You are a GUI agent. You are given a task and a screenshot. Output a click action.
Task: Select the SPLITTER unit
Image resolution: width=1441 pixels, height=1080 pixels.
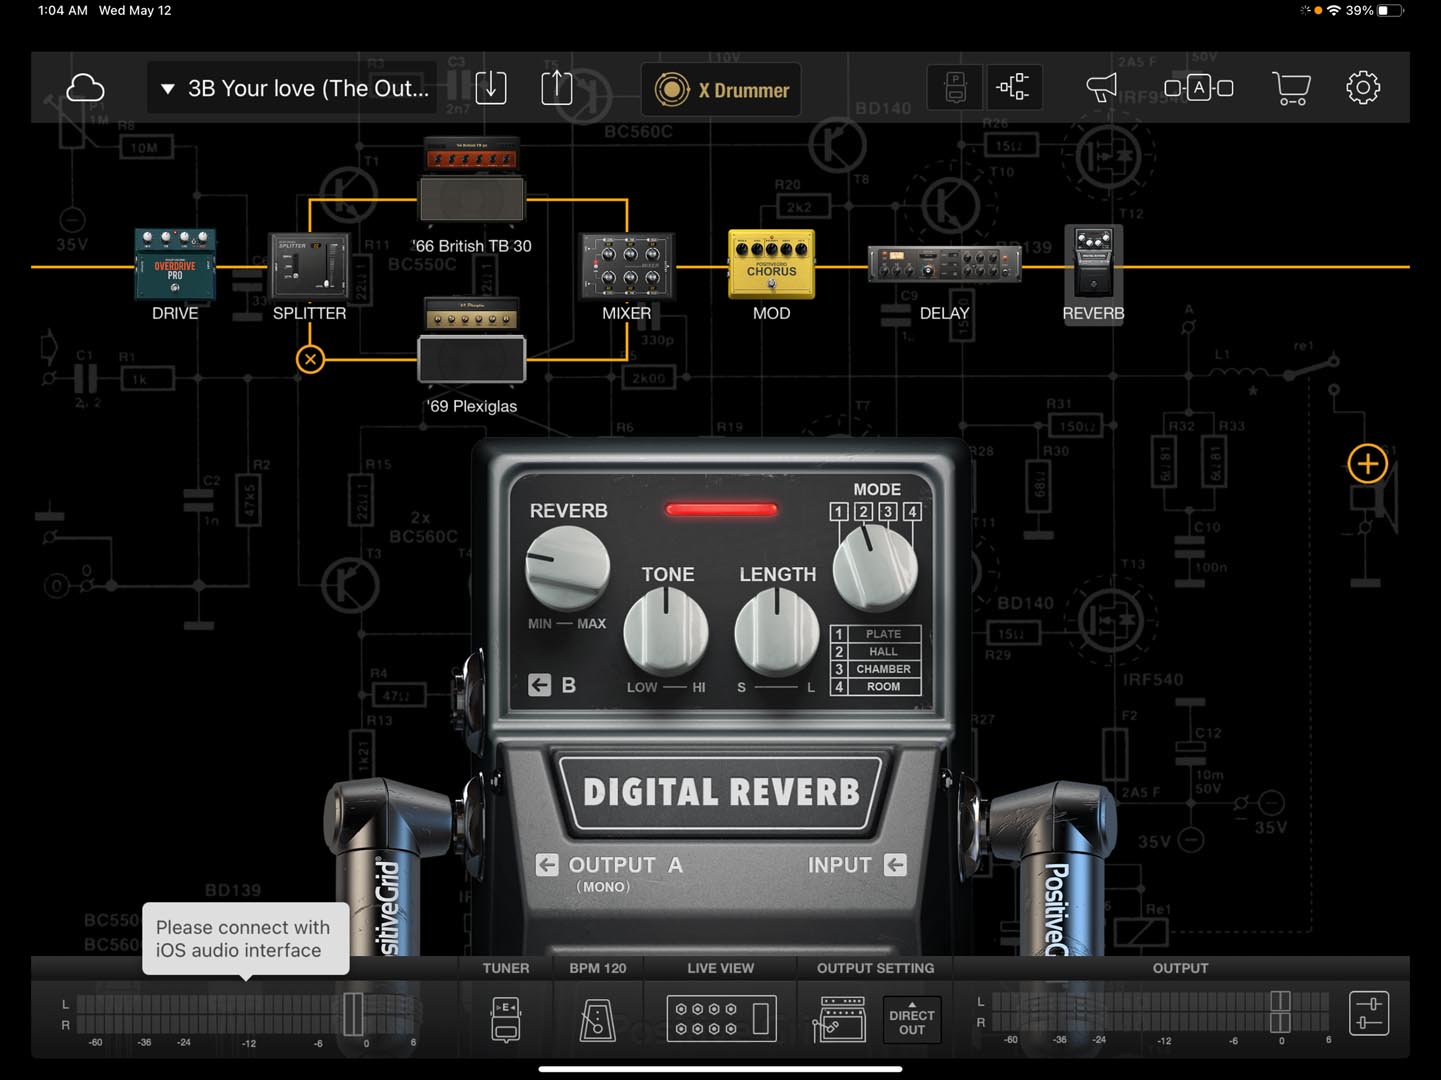[309, 266]
